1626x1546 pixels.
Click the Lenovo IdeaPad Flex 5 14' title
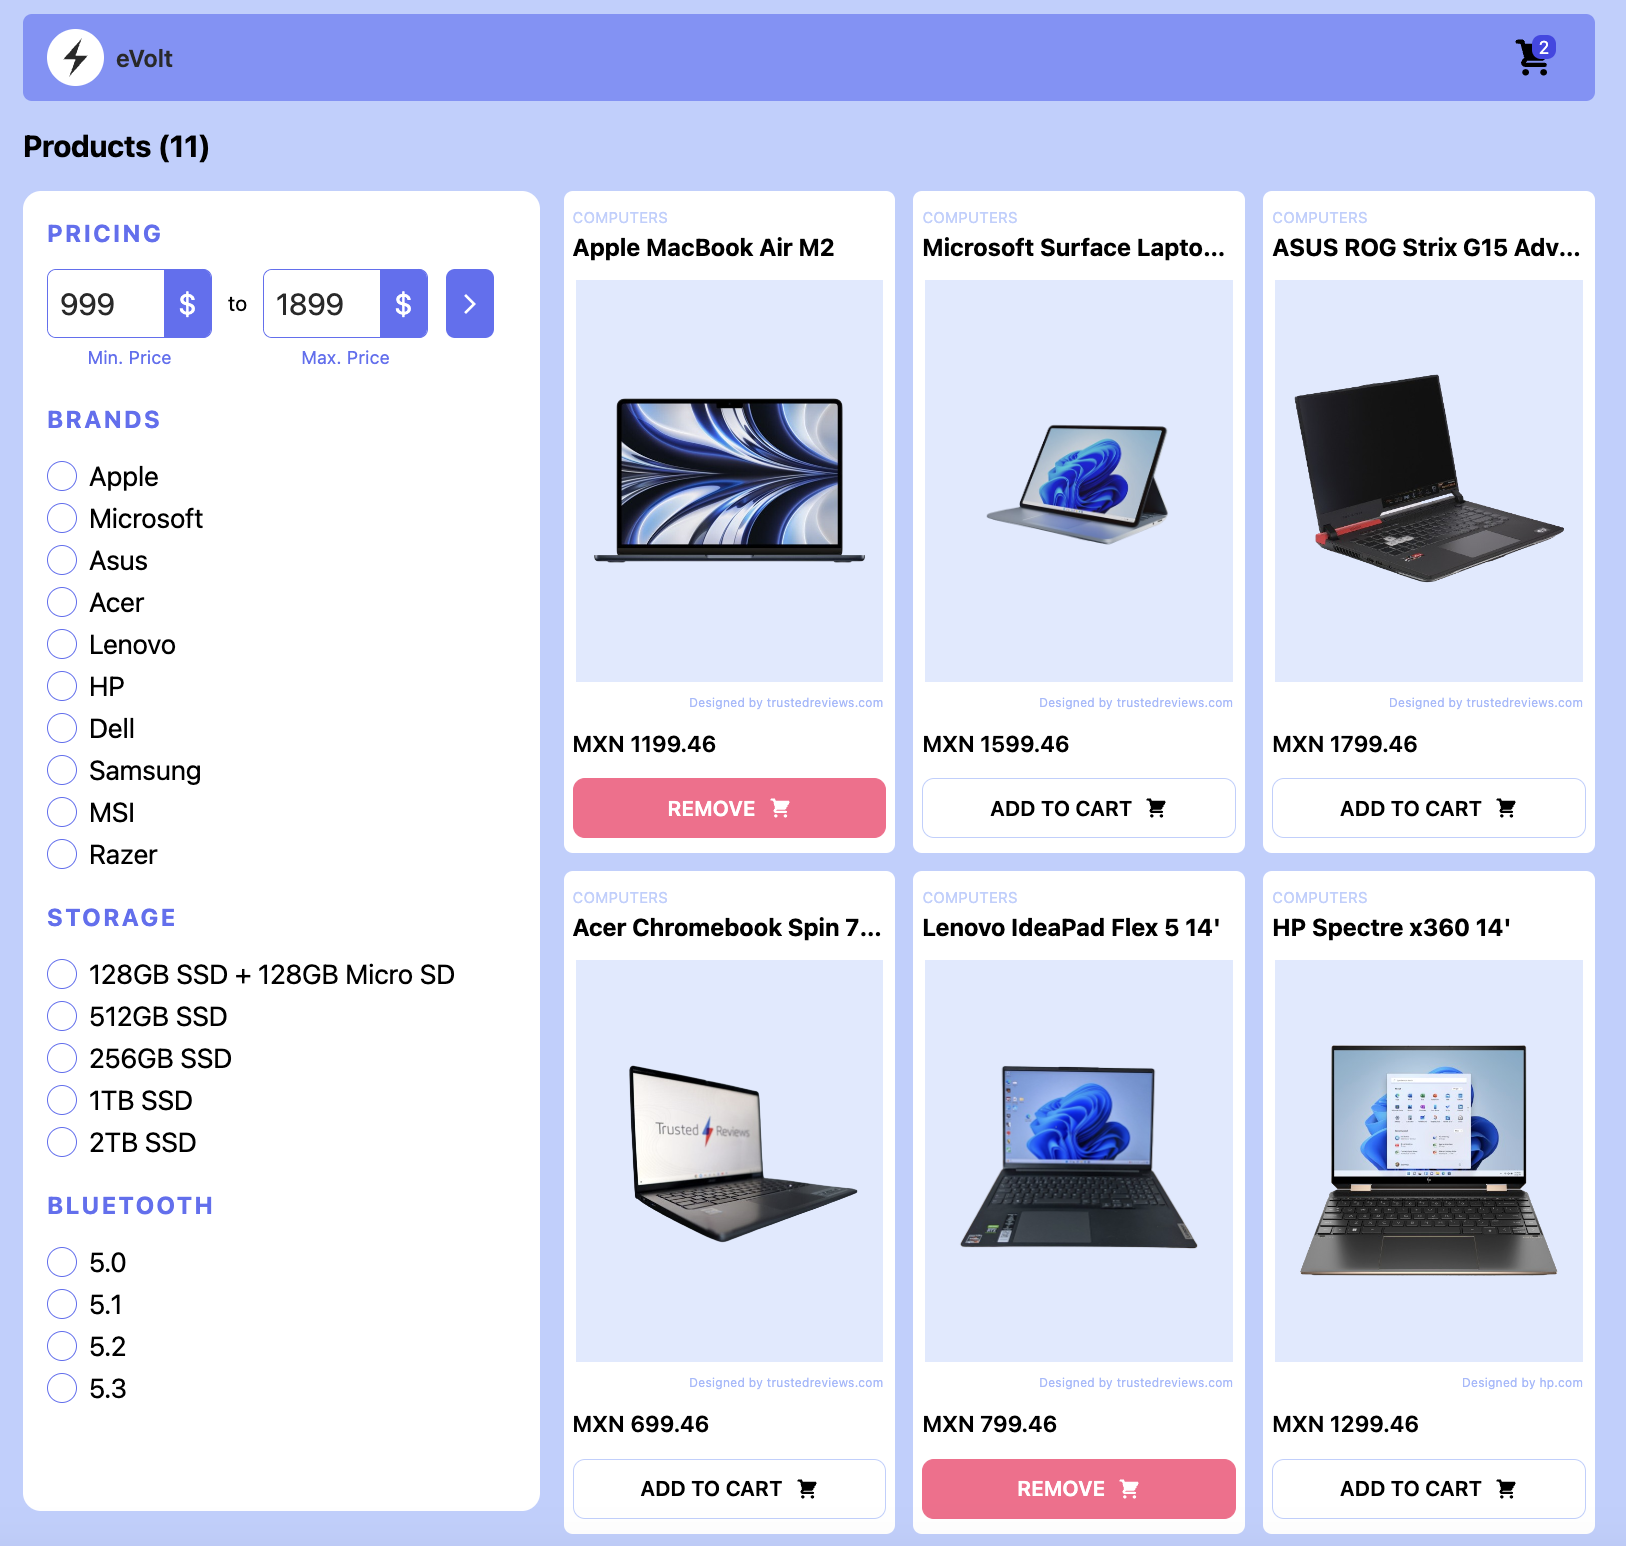tap(1071, 927)
